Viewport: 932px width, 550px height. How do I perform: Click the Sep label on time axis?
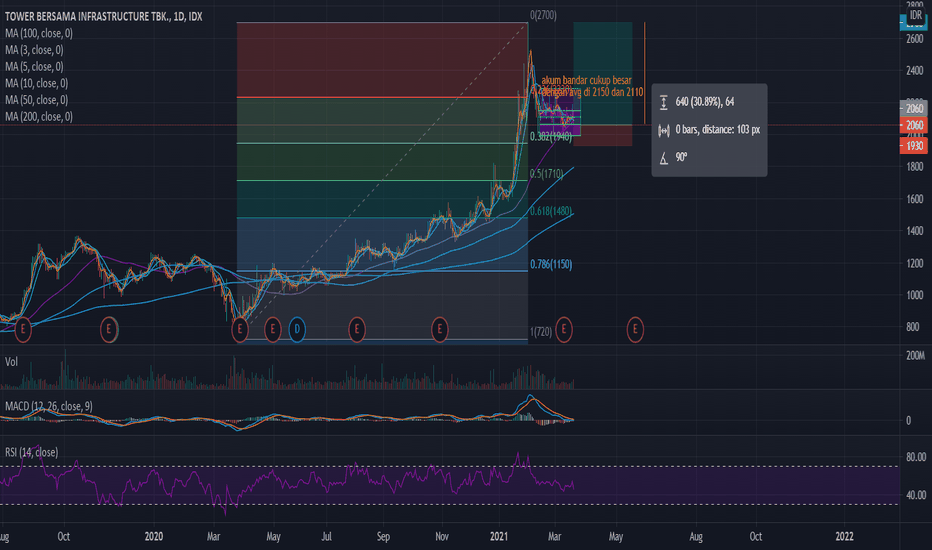[383, 536]
